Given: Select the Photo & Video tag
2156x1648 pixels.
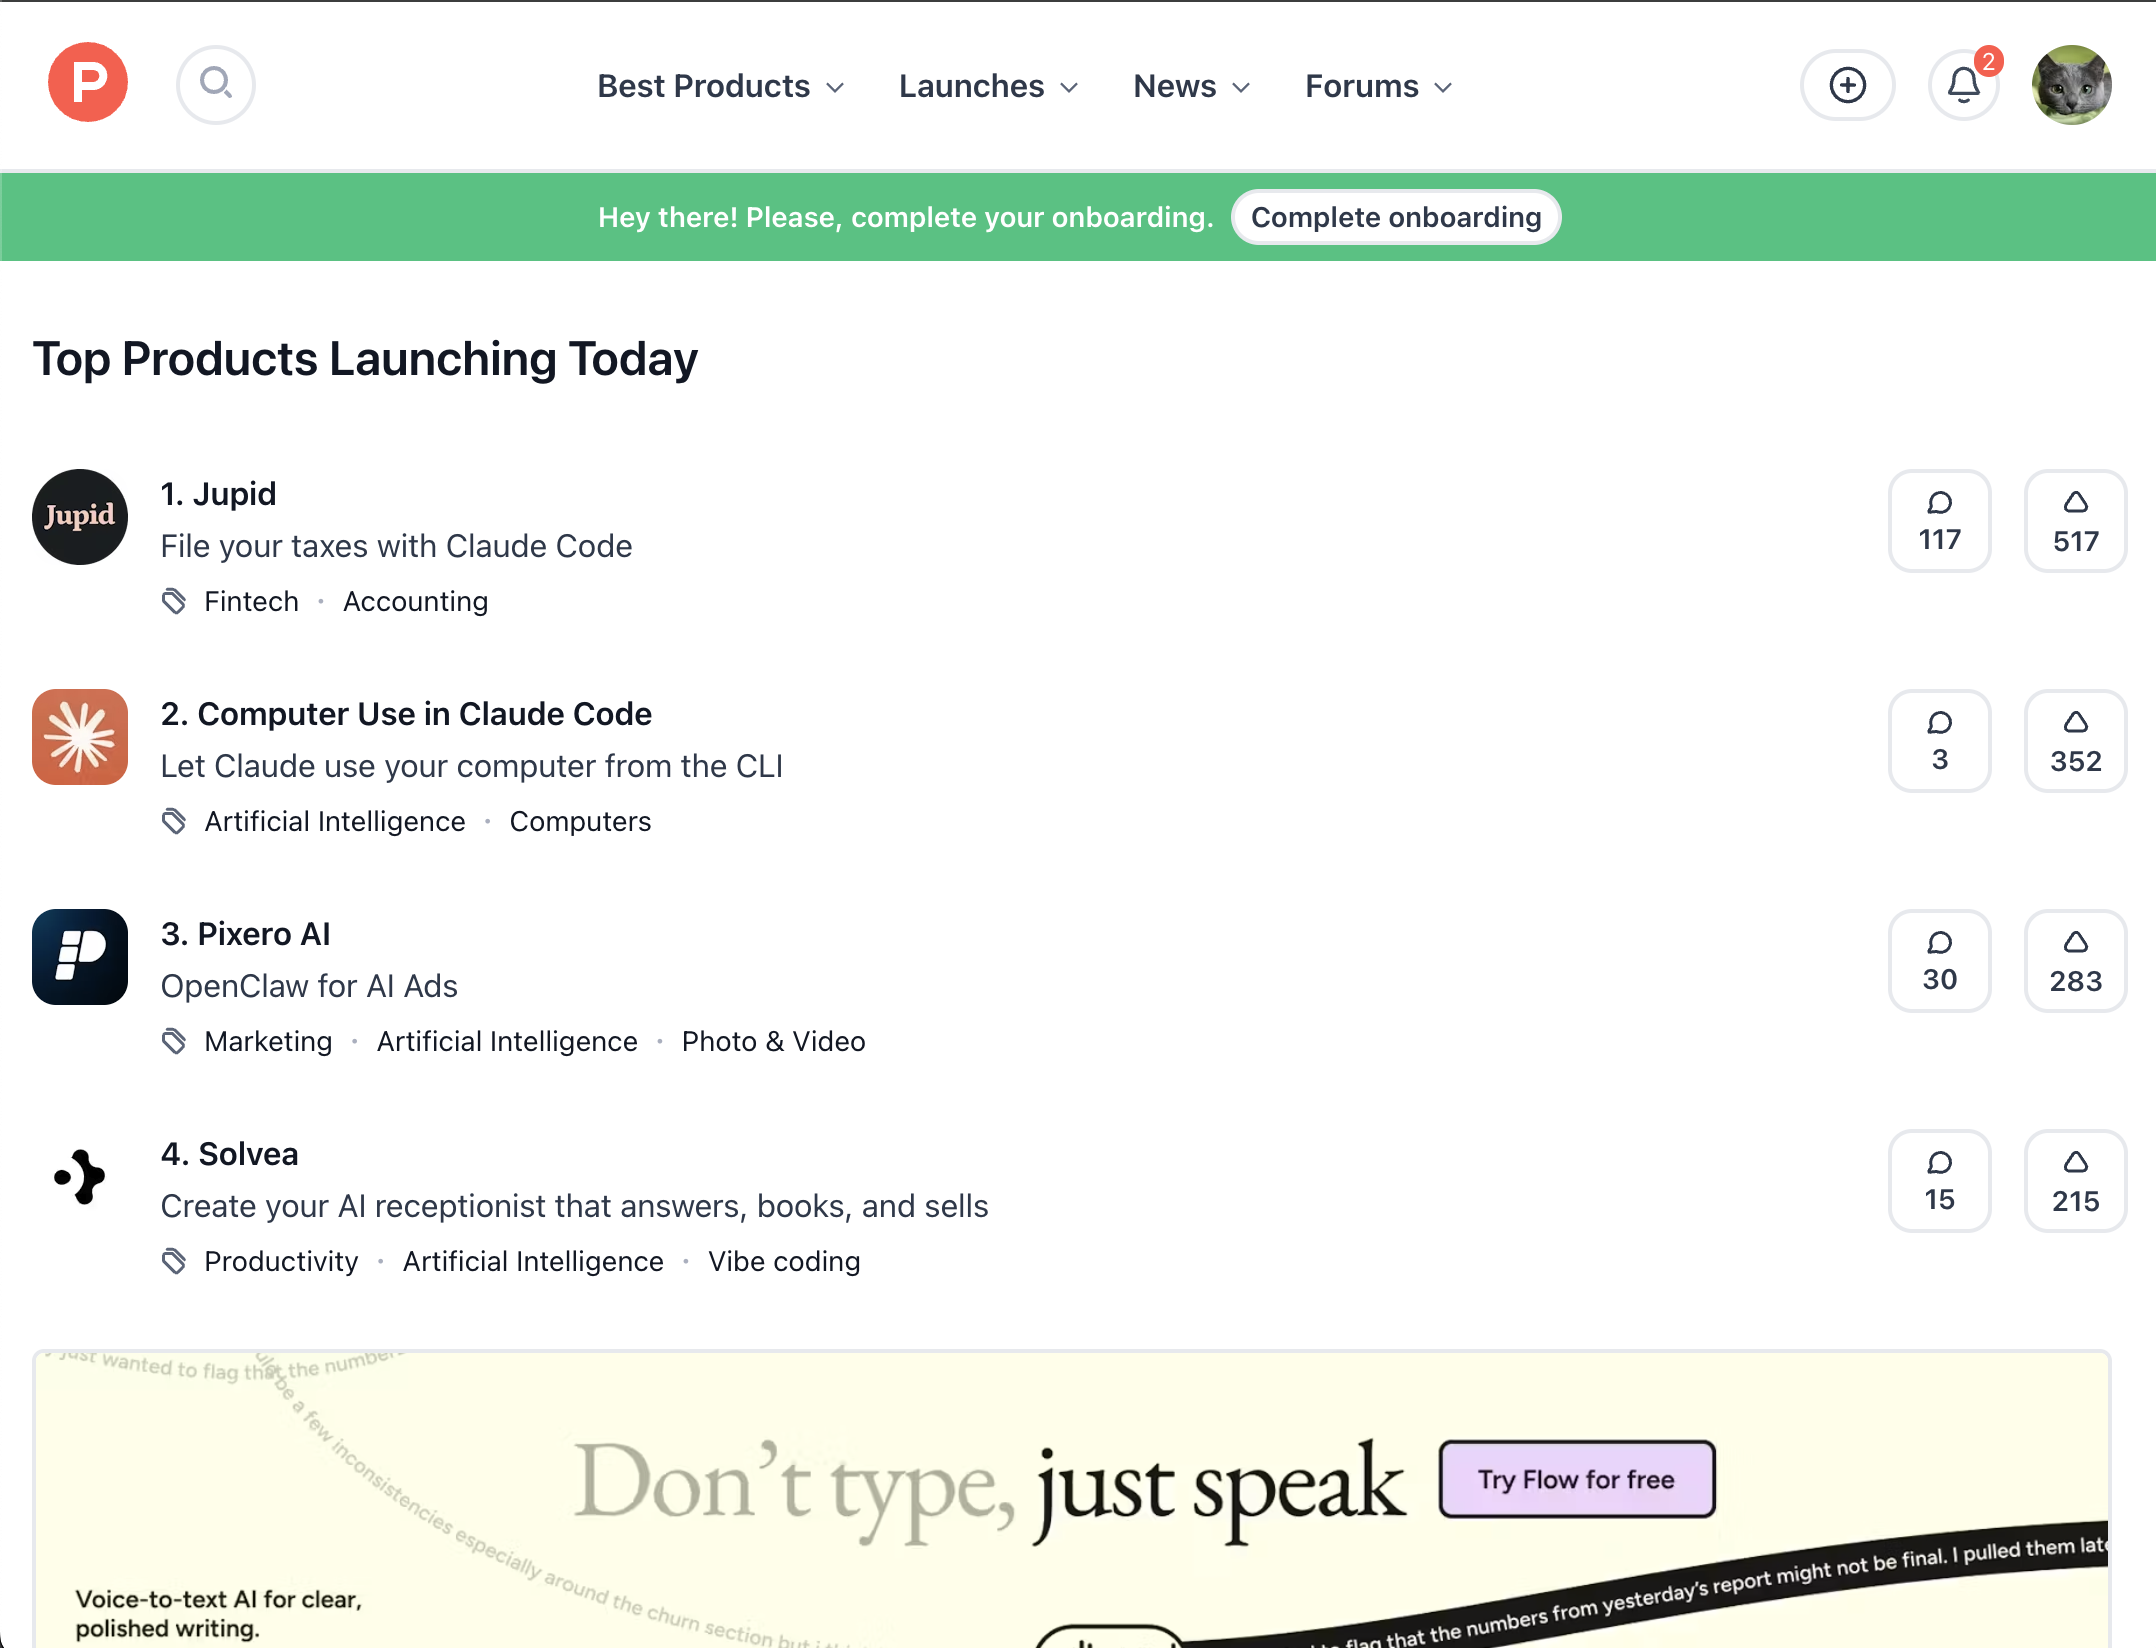Looking at the screenshot, I should 773,1041.
